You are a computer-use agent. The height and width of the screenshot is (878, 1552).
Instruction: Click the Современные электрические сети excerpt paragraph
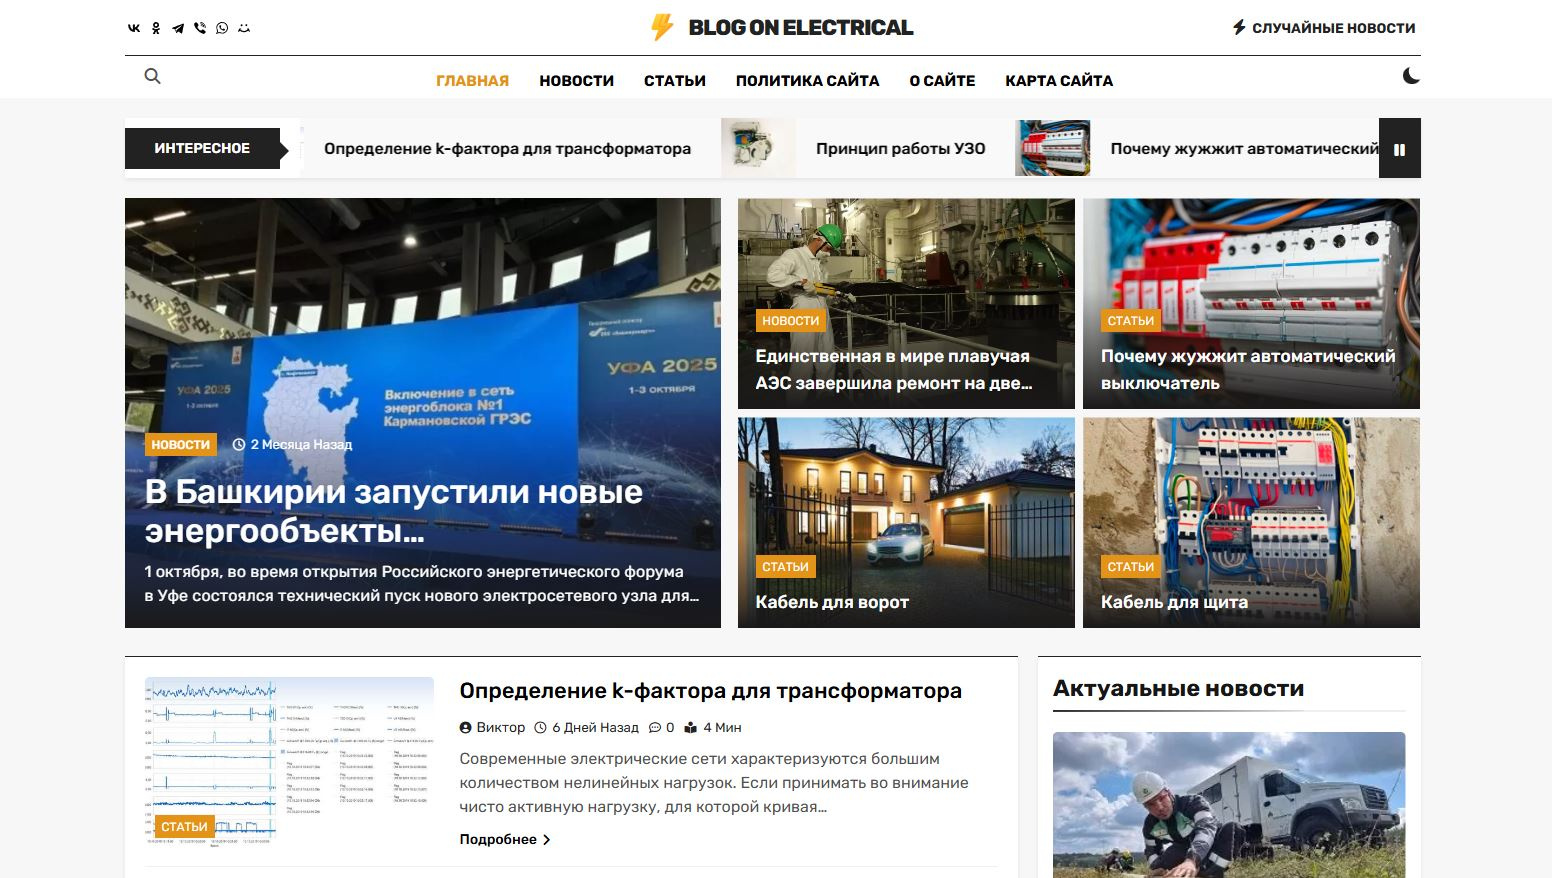[714, 783]
